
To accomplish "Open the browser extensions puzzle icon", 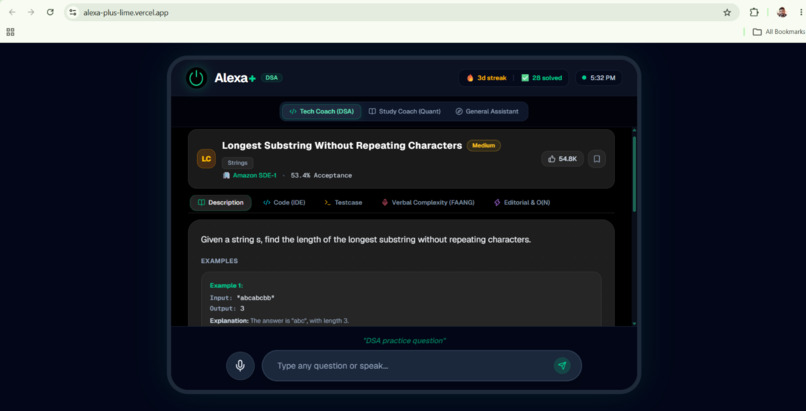I will pos(754,12).
